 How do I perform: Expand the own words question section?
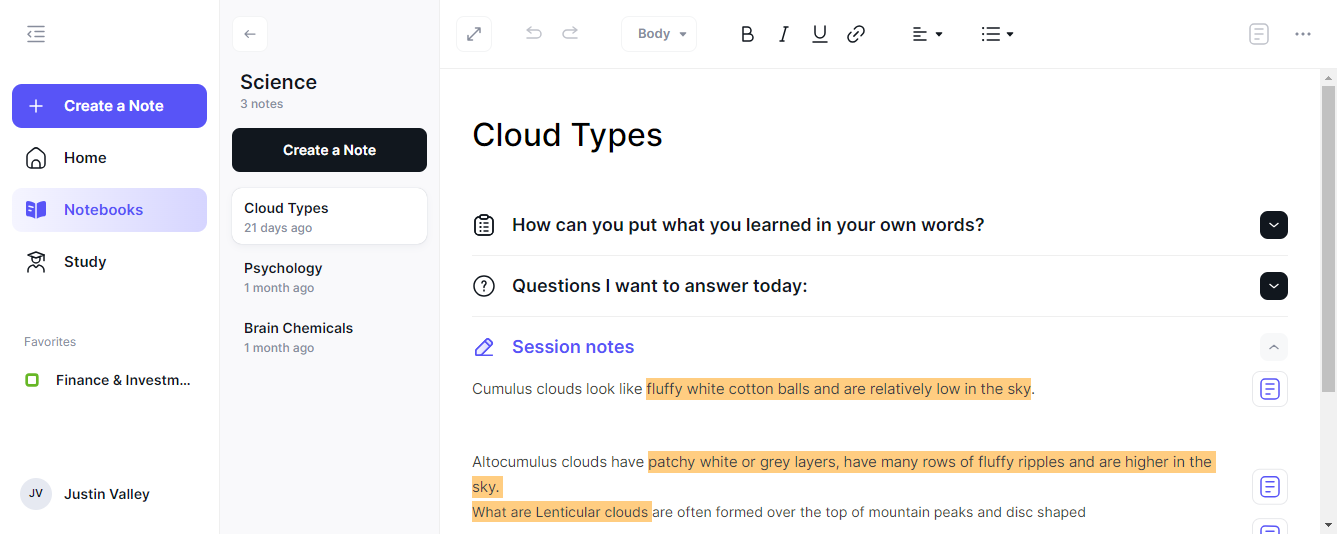1274,225
